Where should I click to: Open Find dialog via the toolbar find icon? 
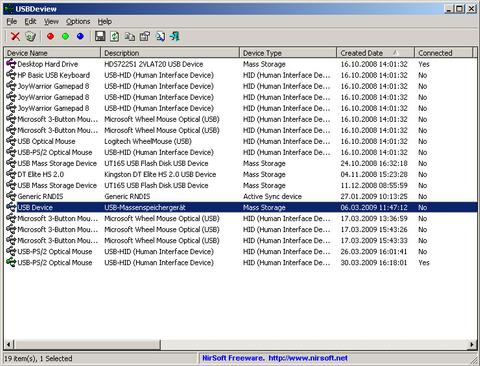pos(160,36)
